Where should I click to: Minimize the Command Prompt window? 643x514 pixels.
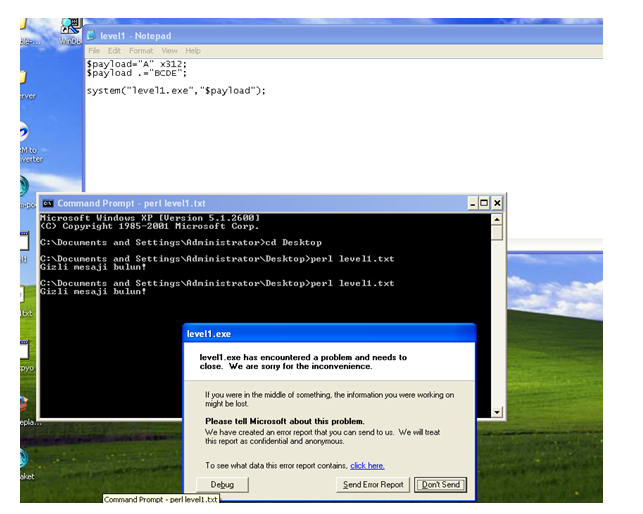point(473,203)
